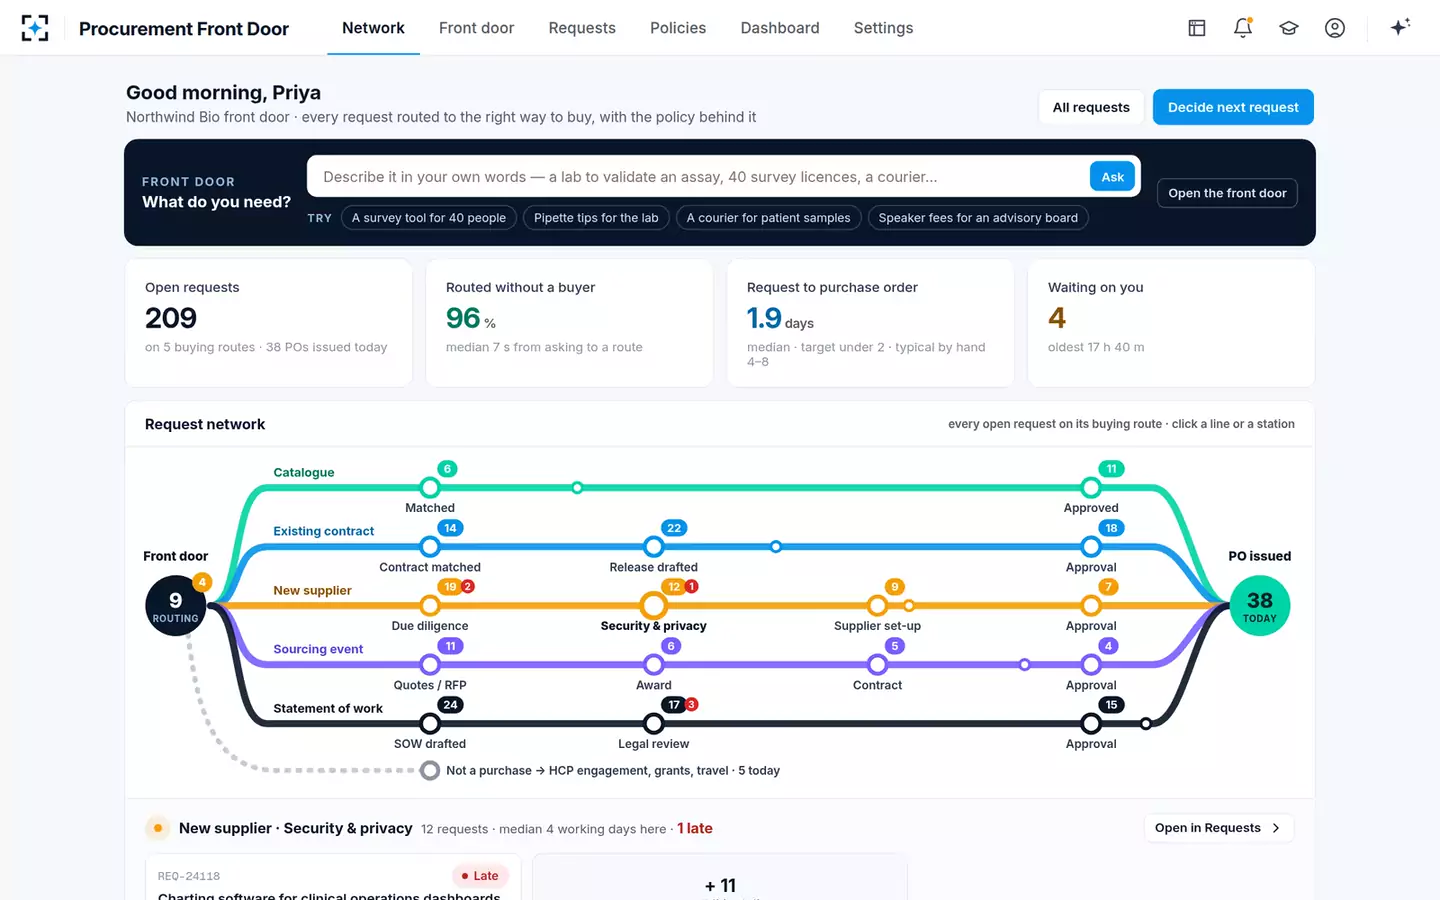Screen dimensions: 1440x900
Task: Select the Award station node
Action: pyautogui.click(x=654, y=664)
